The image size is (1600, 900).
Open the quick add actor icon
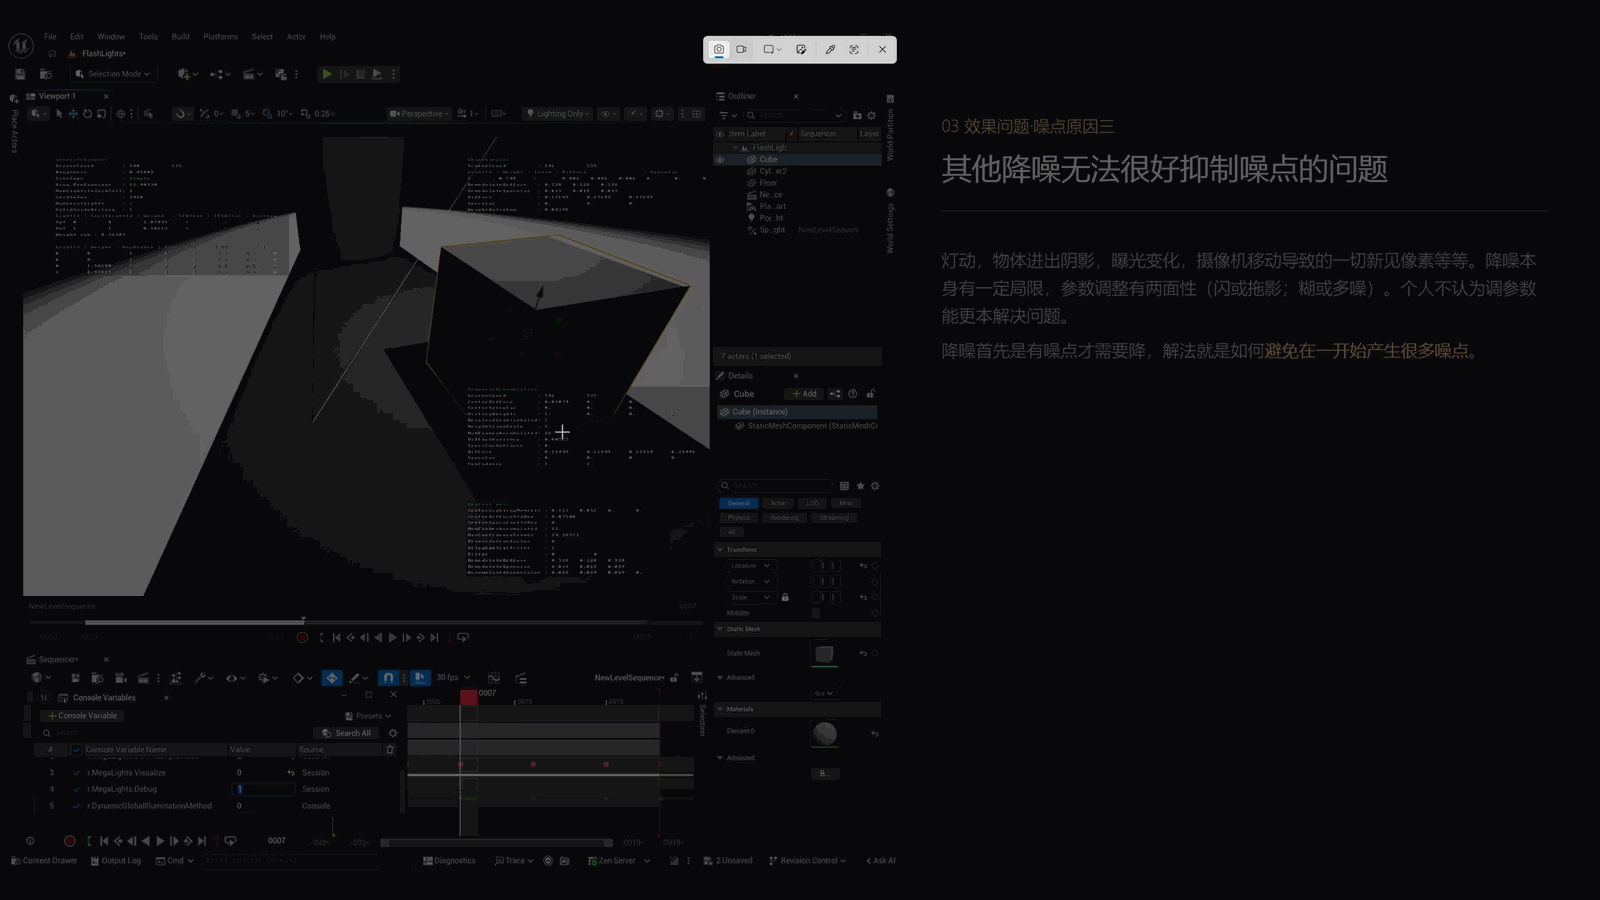(x=187, y=74)
